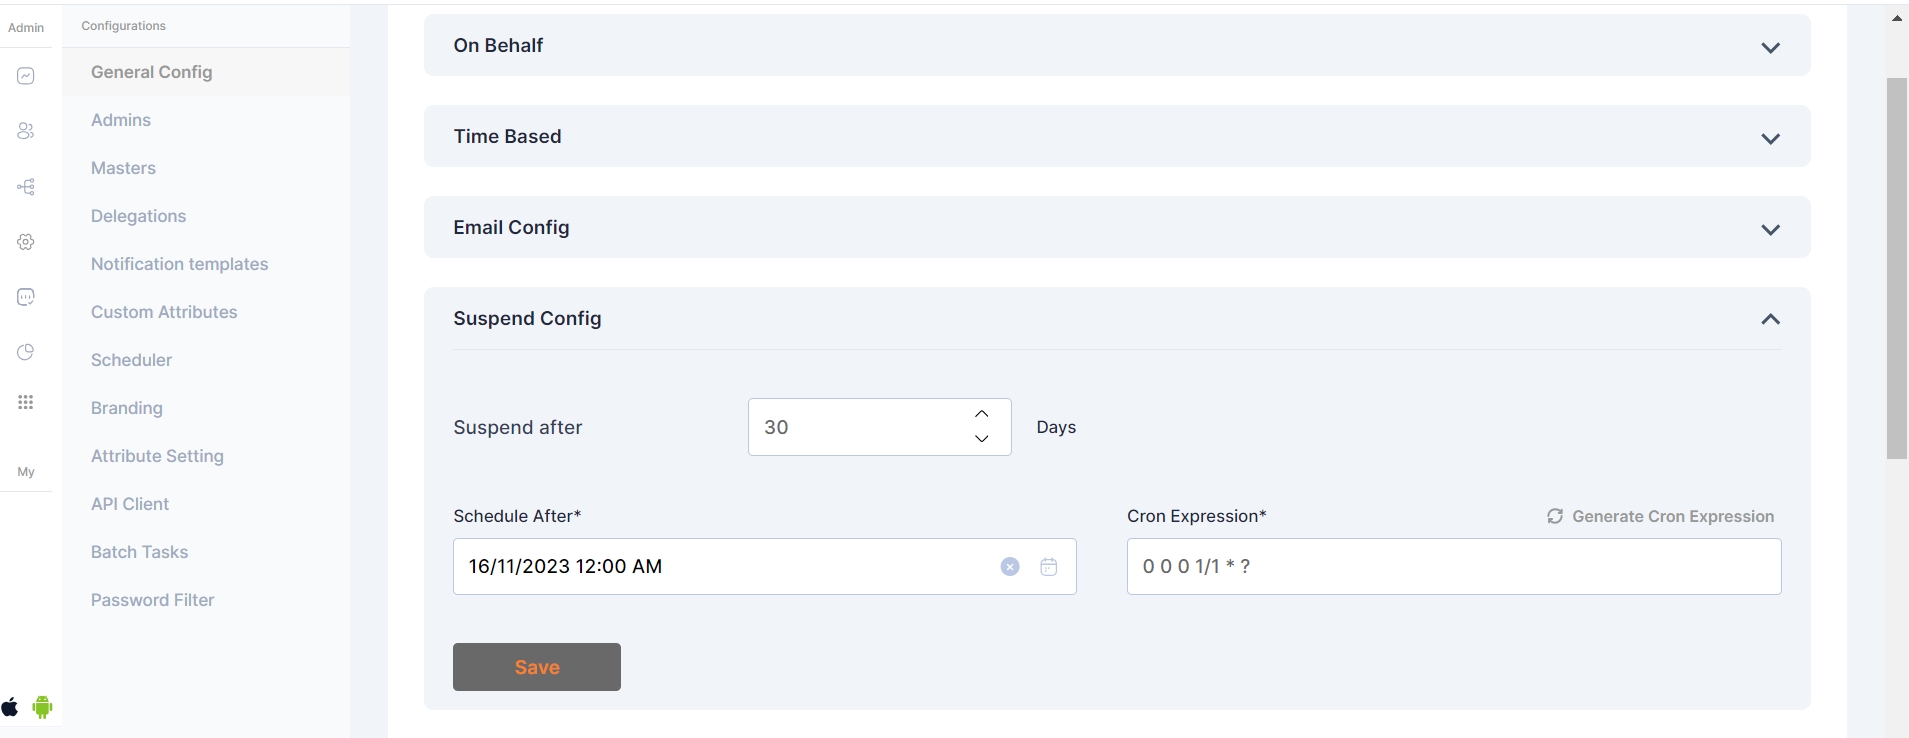The height and width of the screenshot is (738, 1909).
Task: Open the Scheduler configuration page
Action: [x=131, y=360]
